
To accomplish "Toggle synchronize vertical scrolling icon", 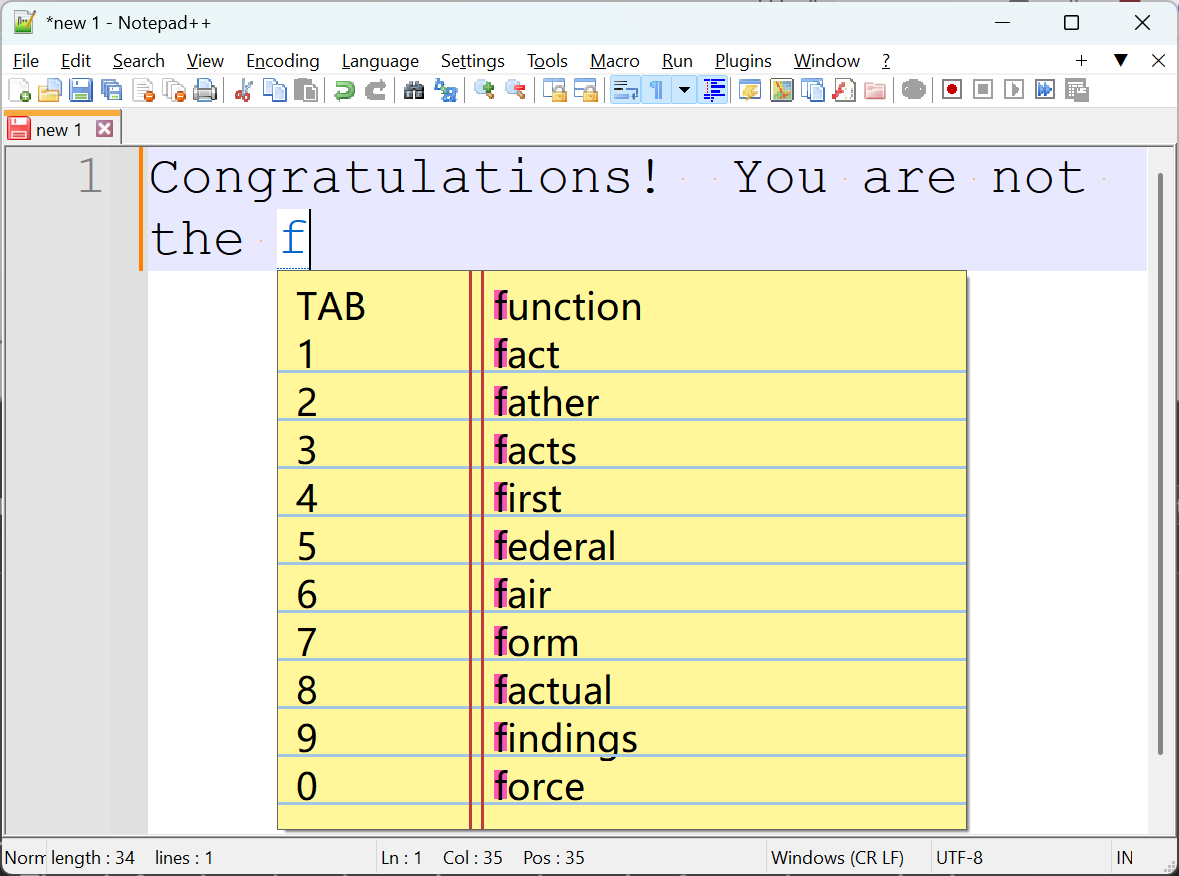I will [555, 90].
